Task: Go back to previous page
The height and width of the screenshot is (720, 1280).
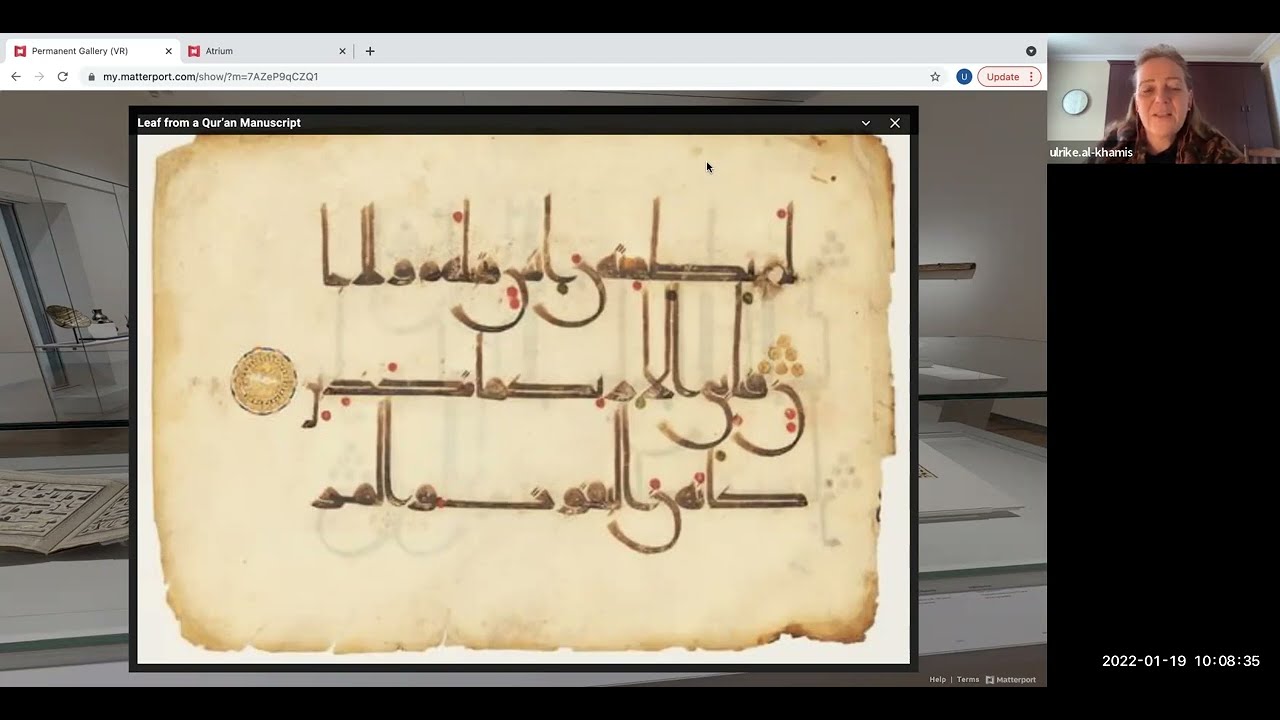Action: tap(16, 77)
